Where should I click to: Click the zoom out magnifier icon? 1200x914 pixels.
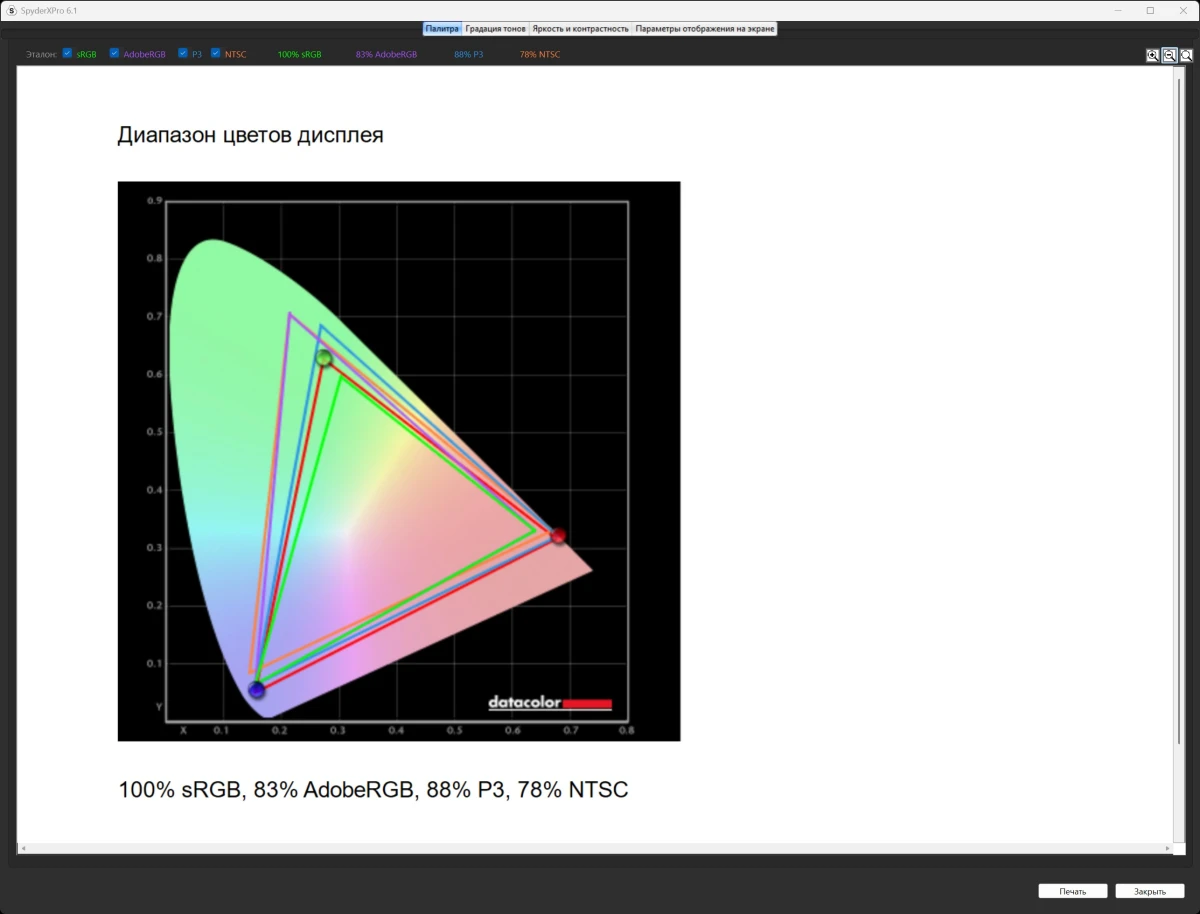(x=1169, y=56)
